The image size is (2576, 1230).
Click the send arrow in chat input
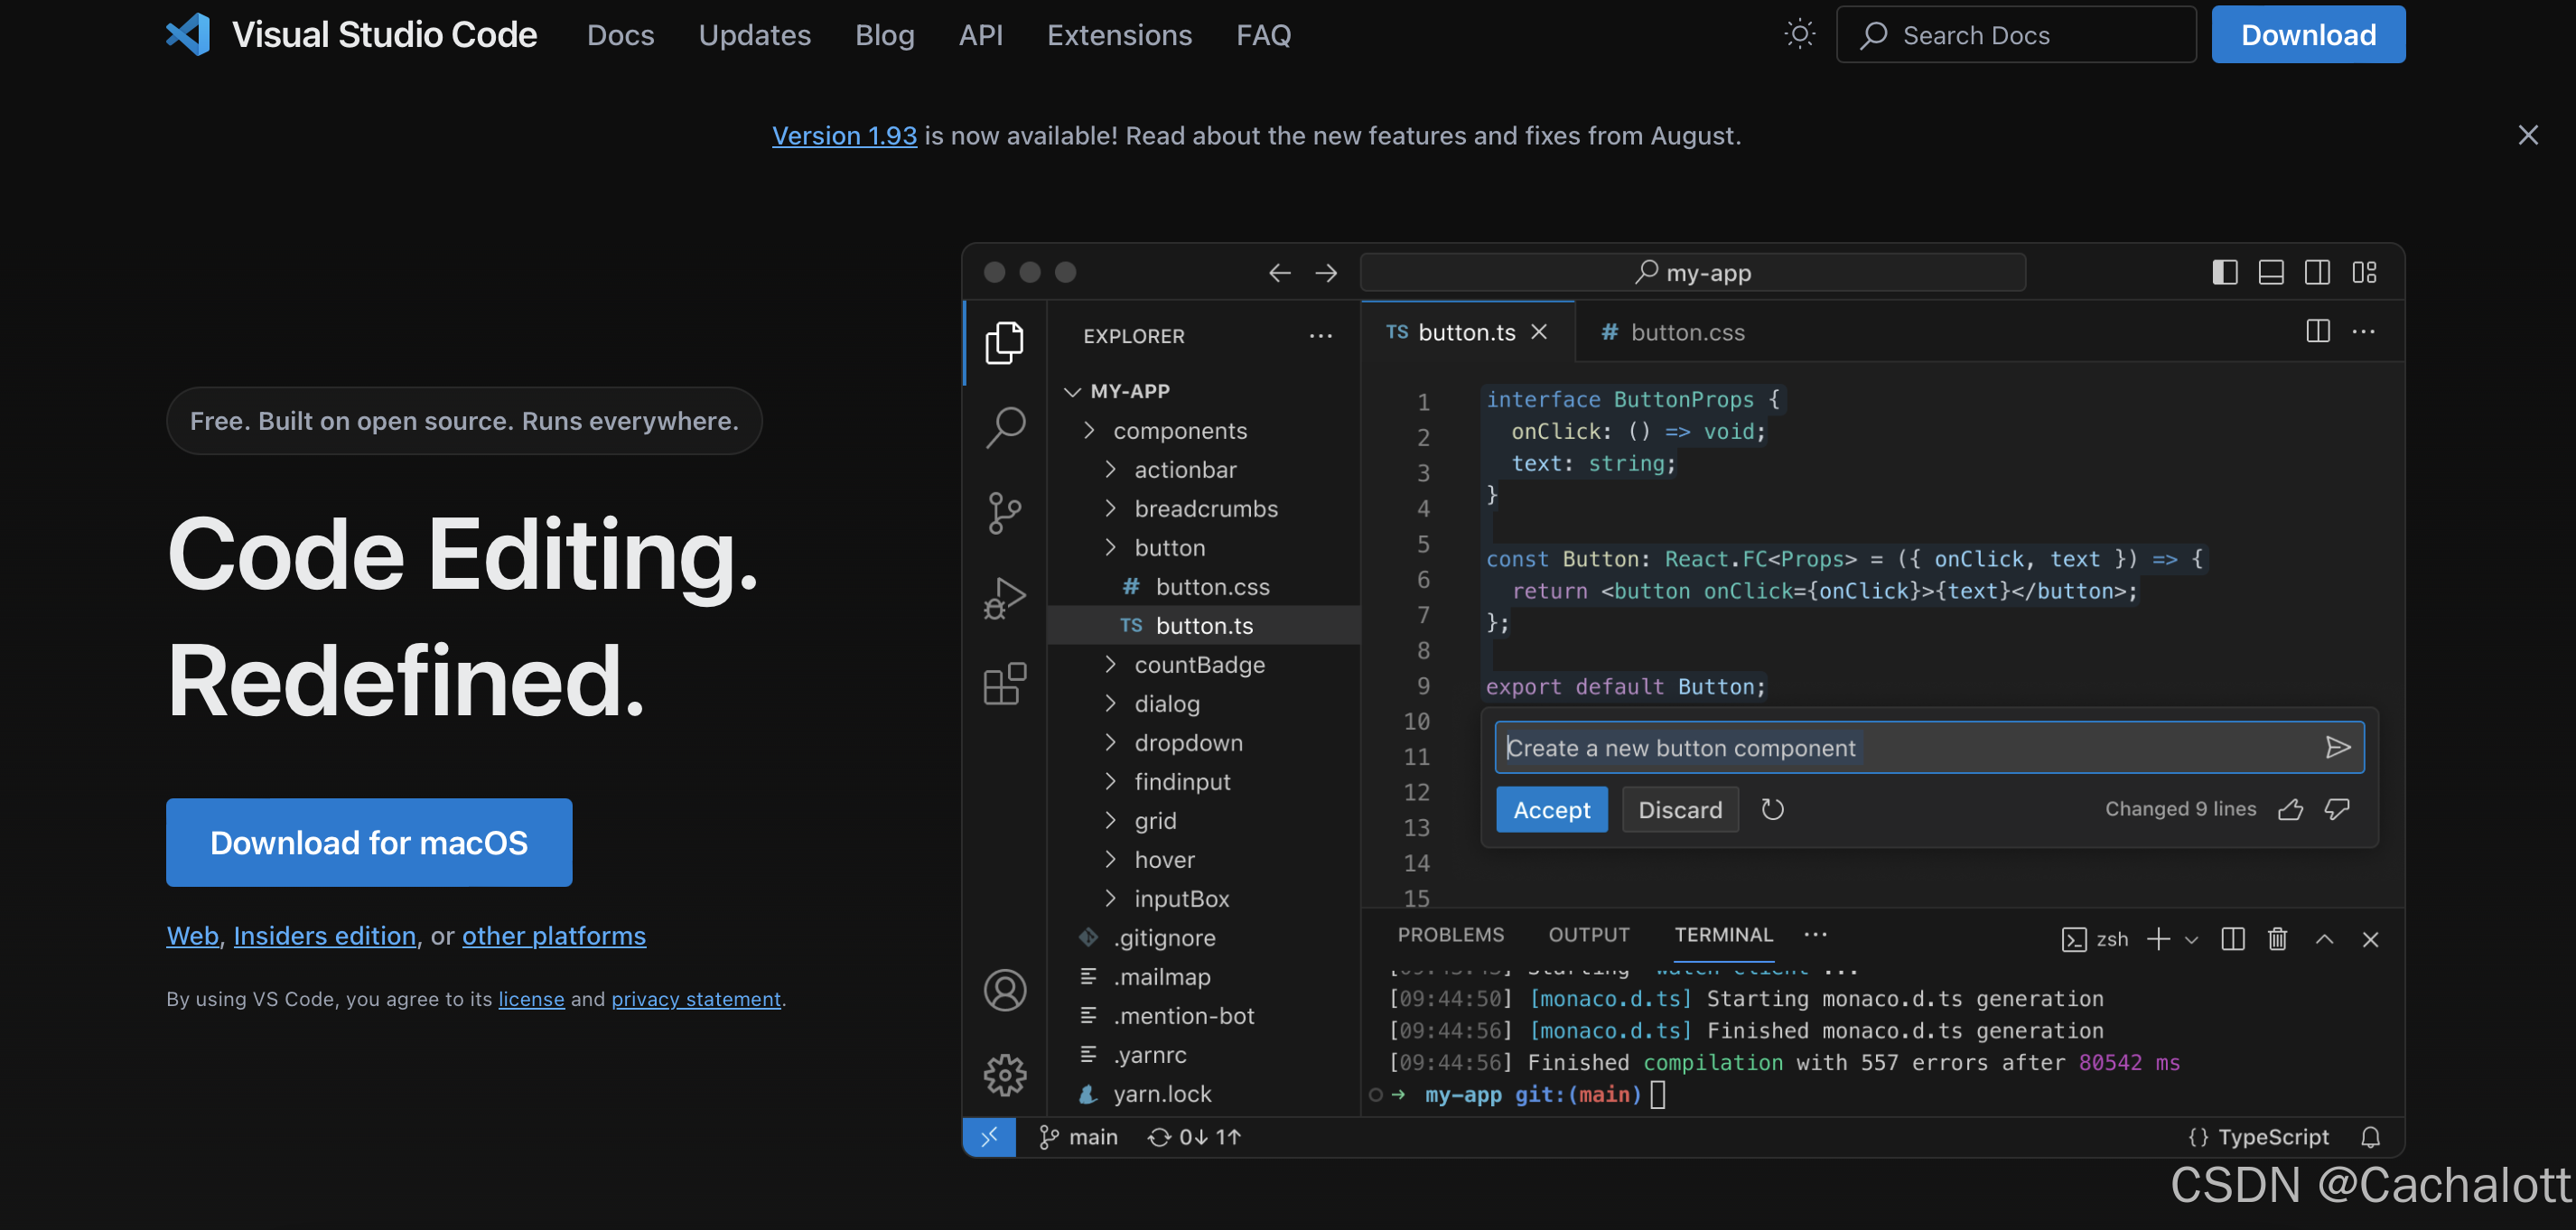2337,747
